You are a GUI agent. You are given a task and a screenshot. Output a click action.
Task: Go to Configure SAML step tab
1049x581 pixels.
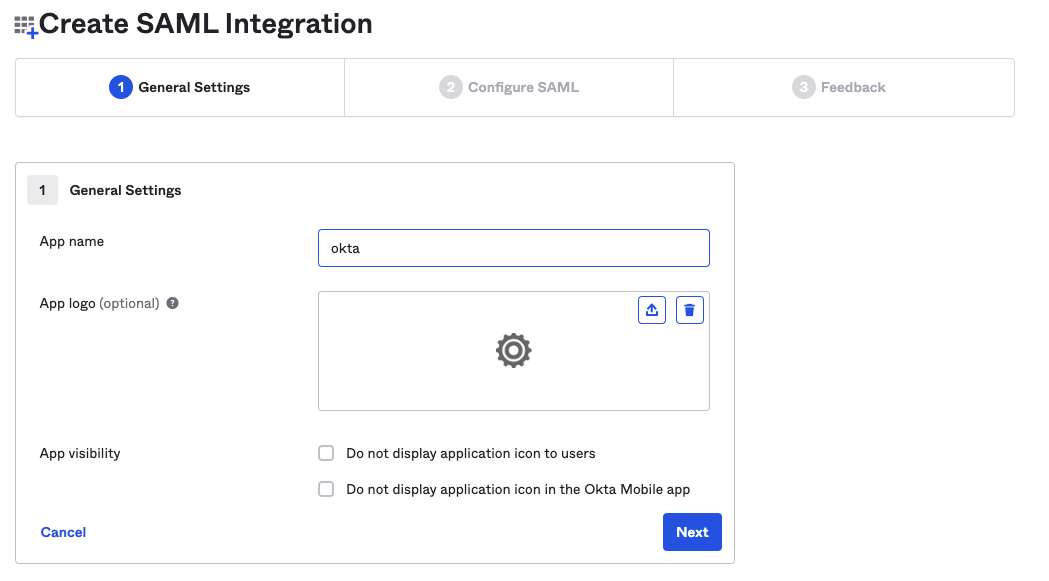point(509,88)
